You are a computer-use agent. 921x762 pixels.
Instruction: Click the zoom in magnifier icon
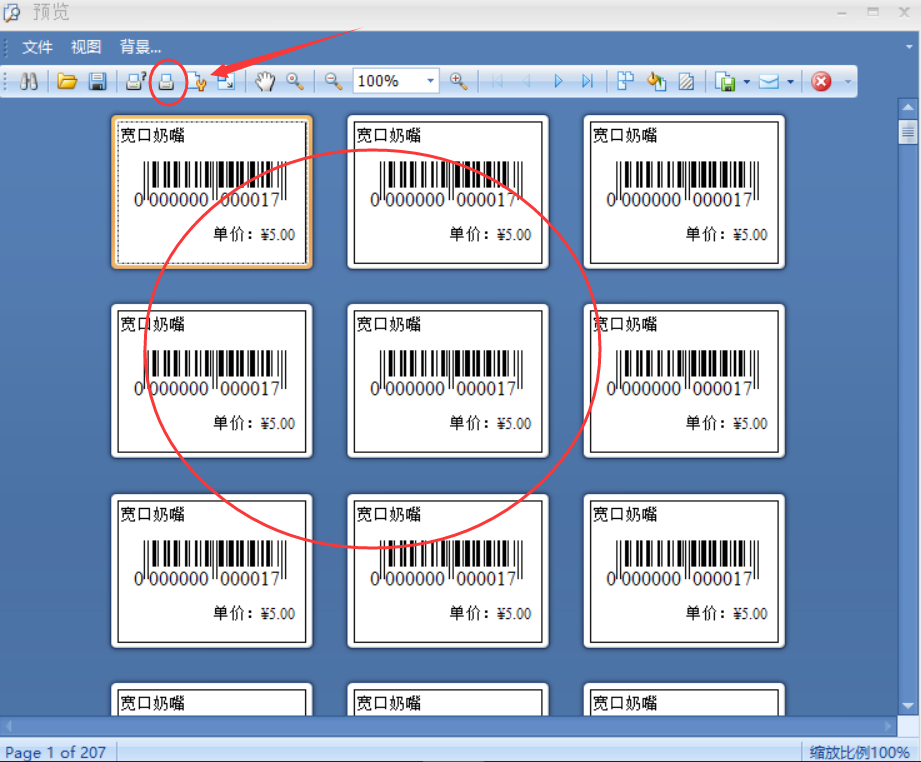(x=459, y=82)
